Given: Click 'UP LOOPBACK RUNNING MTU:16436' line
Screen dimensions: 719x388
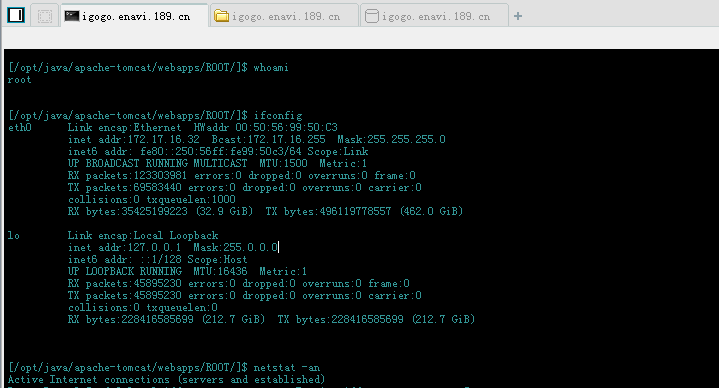Looking at the screenshot, I should (188, 272).
